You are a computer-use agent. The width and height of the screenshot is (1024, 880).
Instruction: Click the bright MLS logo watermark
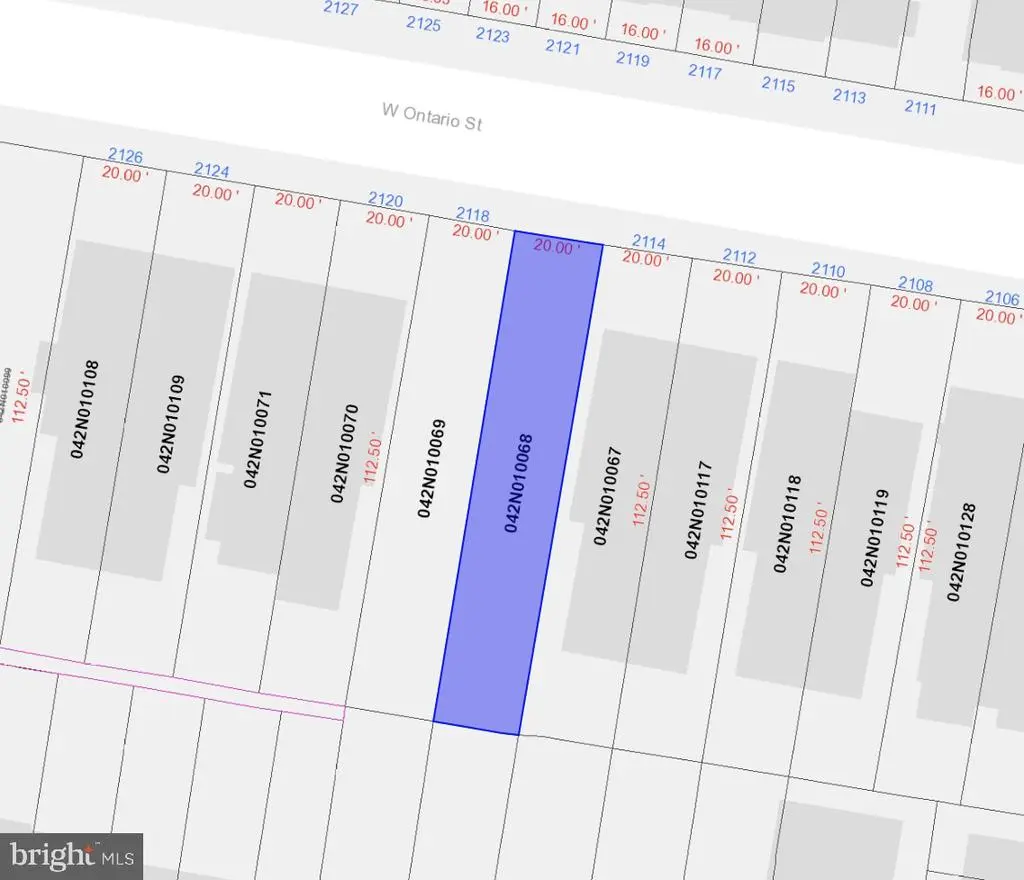71,856
